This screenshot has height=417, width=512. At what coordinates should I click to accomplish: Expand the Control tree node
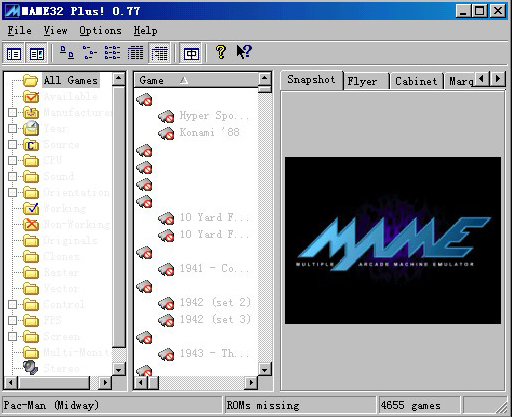12,304
